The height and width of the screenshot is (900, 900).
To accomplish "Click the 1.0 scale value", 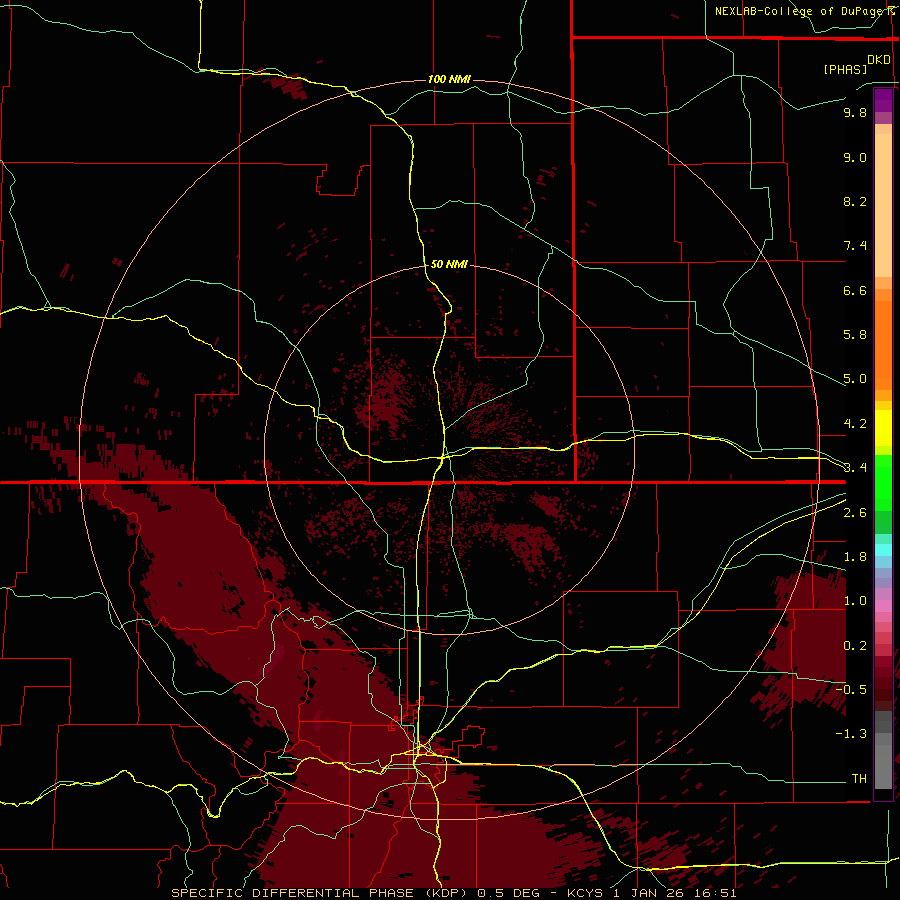I will [855, 601].
